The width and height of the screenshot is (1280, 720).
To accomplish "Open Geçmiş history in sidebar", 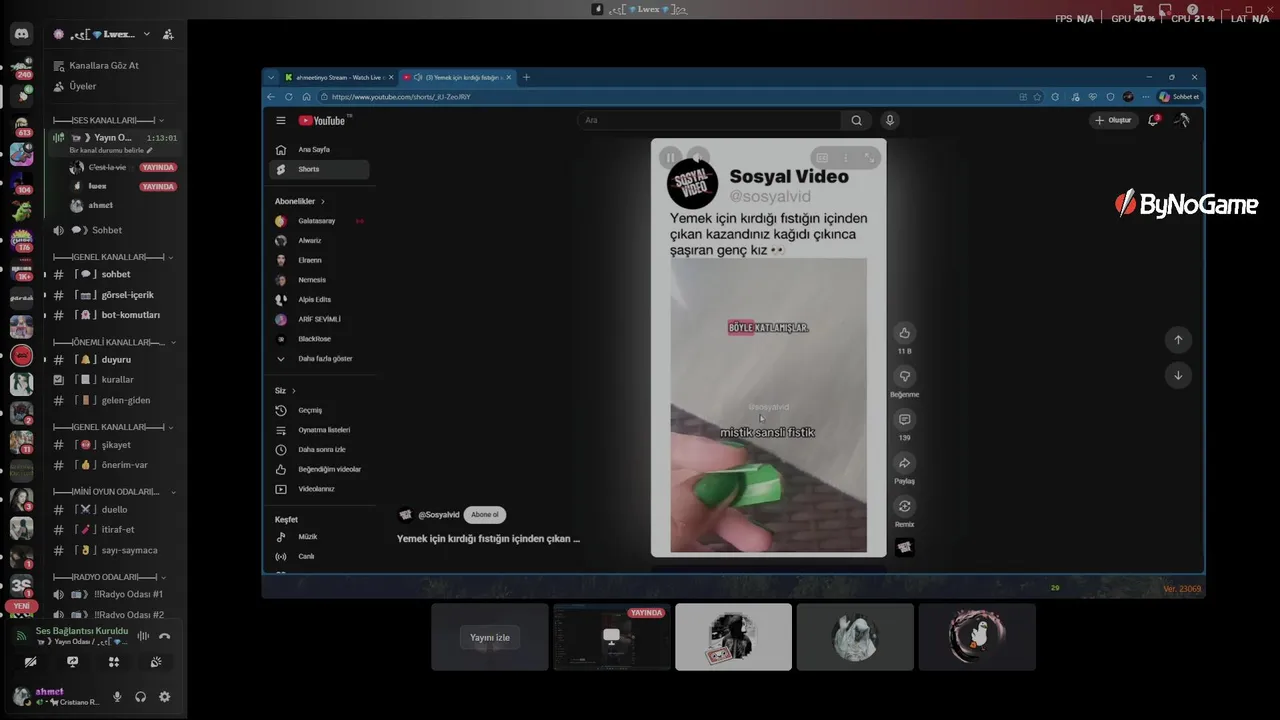I will [x=320, y=410].
